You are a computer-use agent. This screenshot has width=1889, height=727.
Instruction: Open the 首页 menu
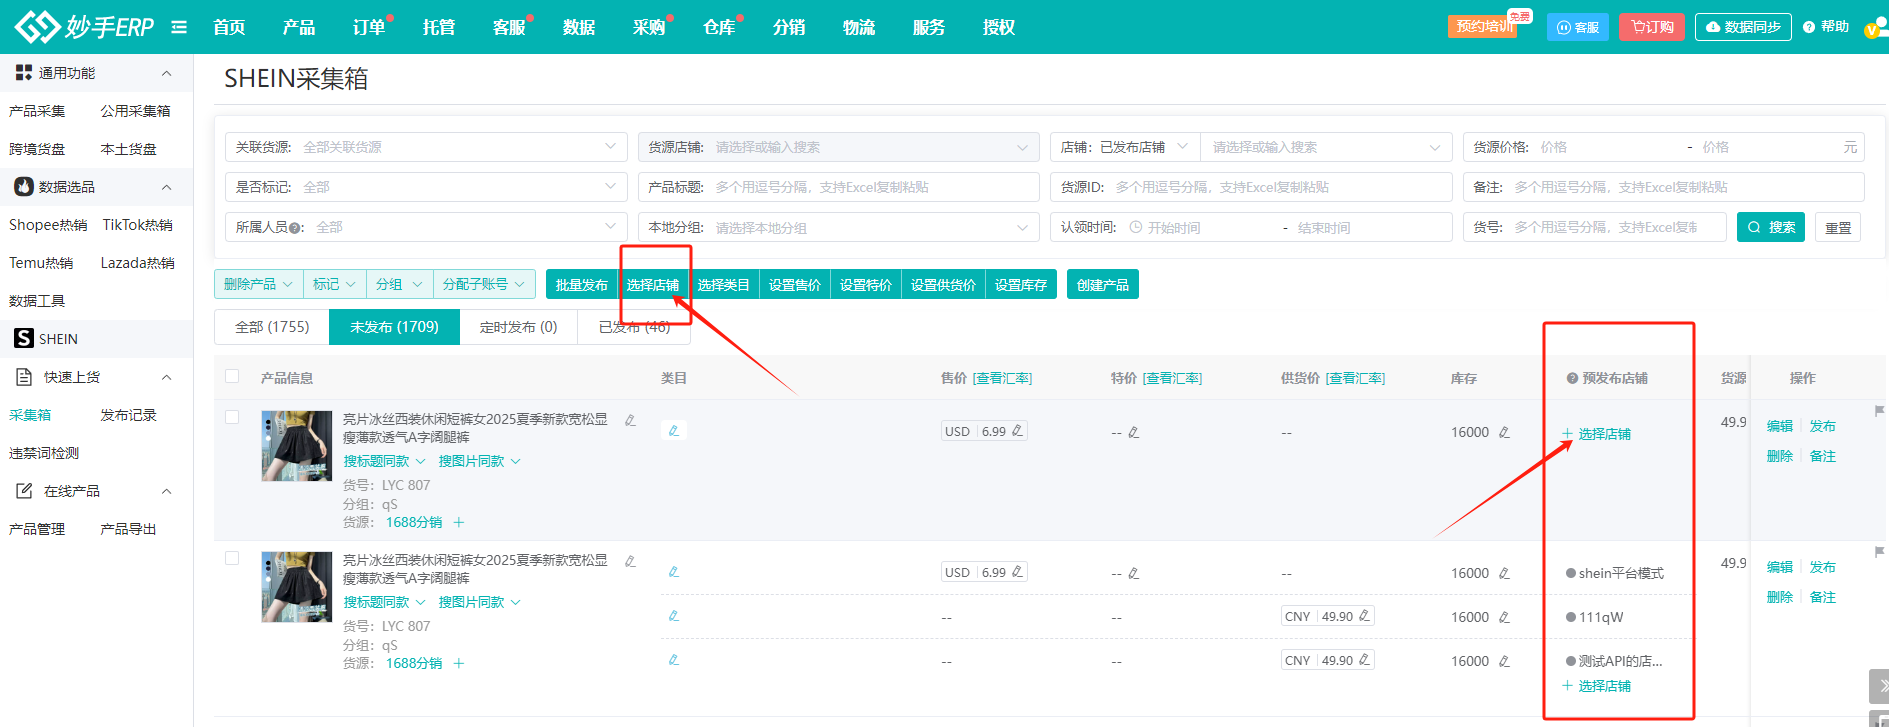(x=229, y=27)
